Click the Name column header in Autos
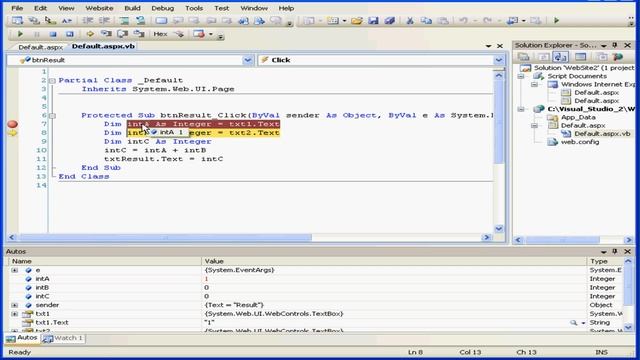The height and width of the screenshot is (360, 640). [x=105, y=261]
